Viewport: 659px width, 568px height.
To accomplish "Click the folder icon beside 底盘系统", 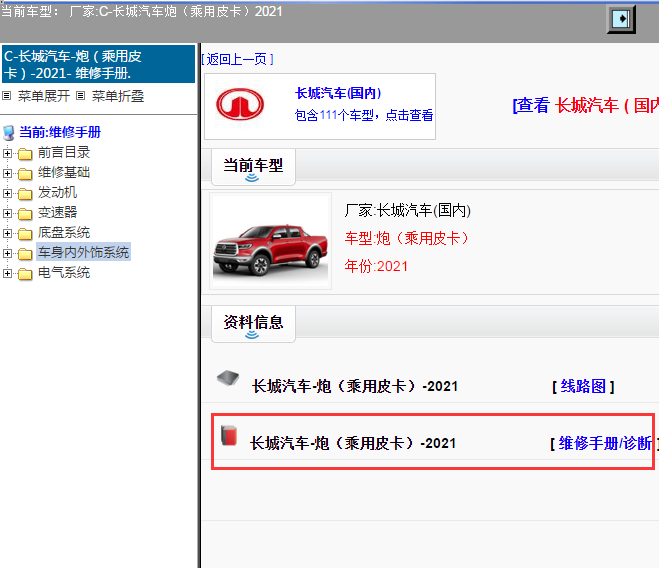I will click(25, 233).
